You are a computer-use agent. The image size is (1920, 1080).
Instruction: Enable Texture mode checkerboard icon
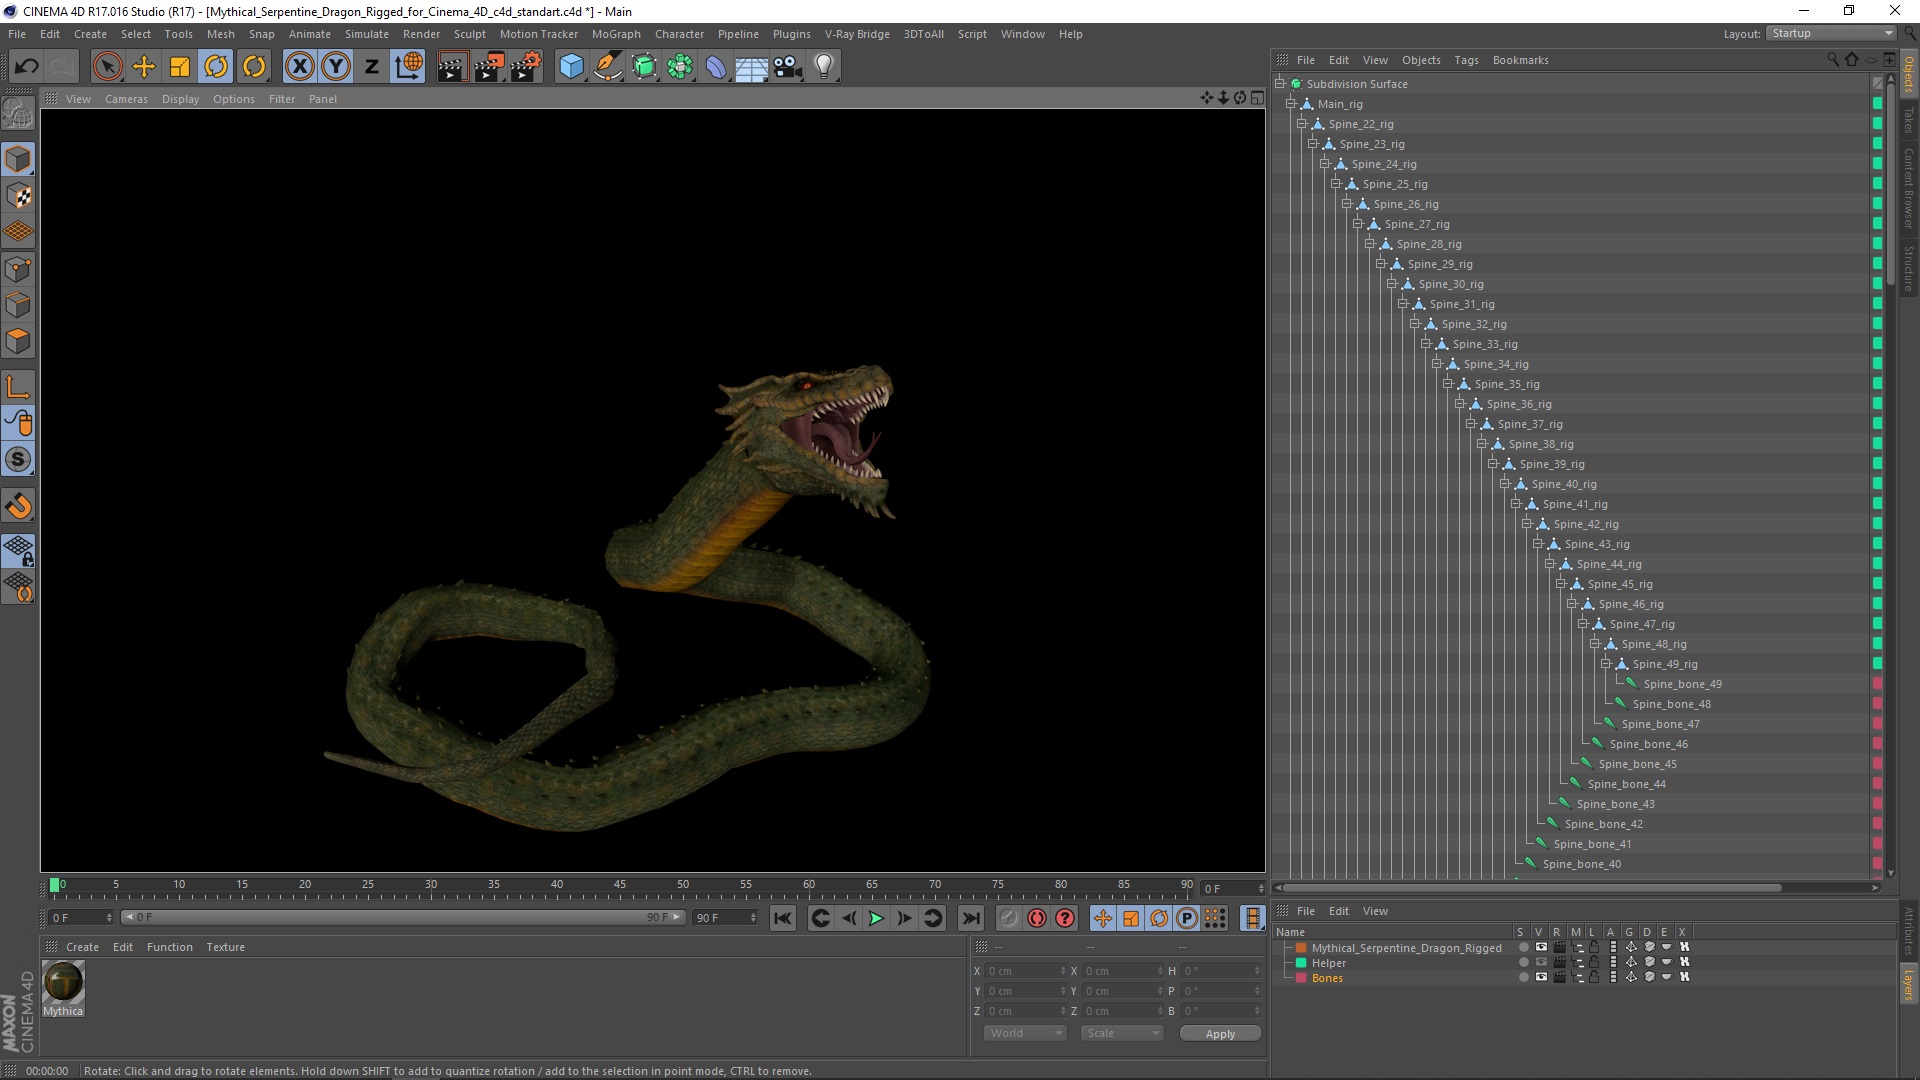(18, 196)
